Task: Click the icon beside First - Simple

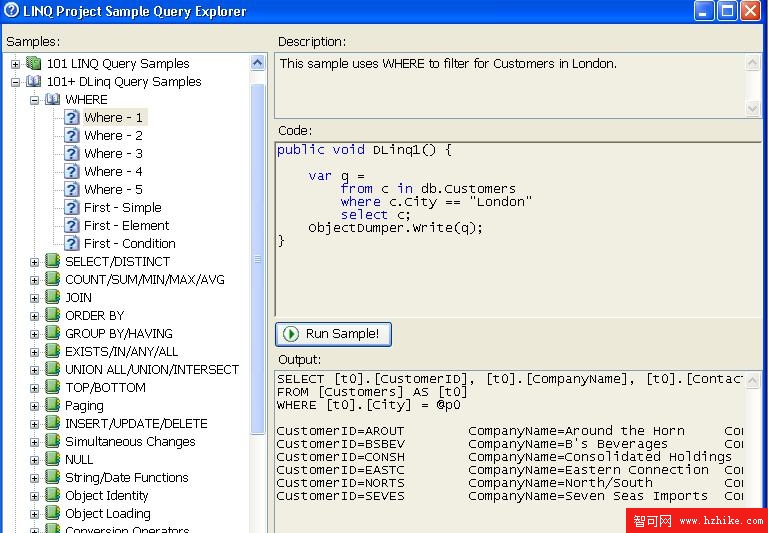Action: coord(72,208)
